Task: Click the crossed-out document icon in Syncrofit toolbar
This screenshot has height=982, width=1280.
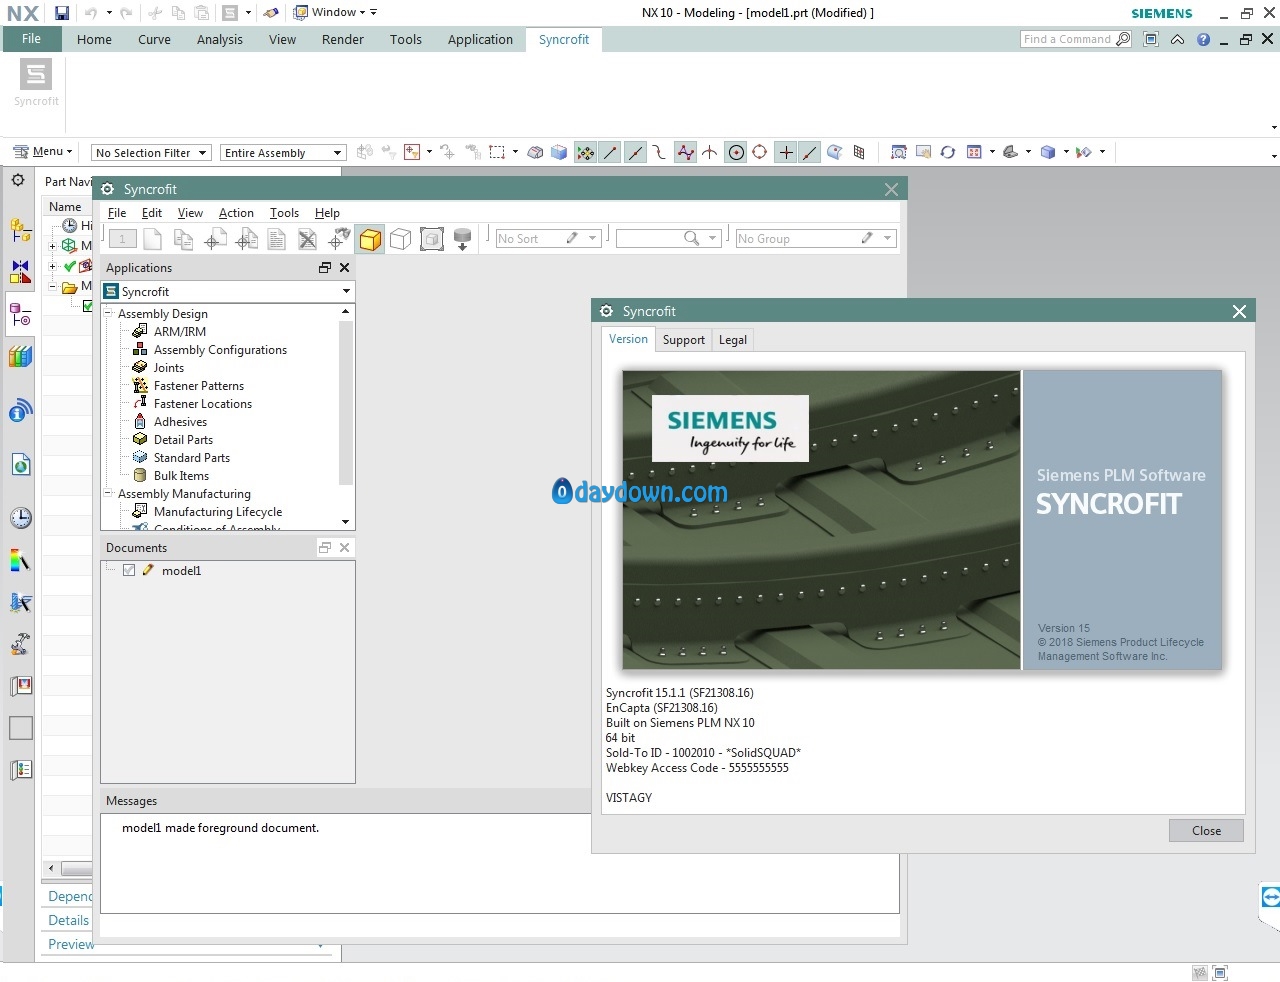Action: click(x=308, y=239)
